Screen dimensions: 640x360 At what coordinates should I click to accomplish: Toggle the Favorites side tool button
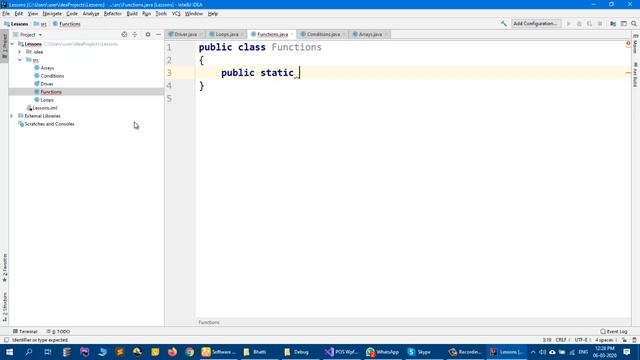[4, 268]
